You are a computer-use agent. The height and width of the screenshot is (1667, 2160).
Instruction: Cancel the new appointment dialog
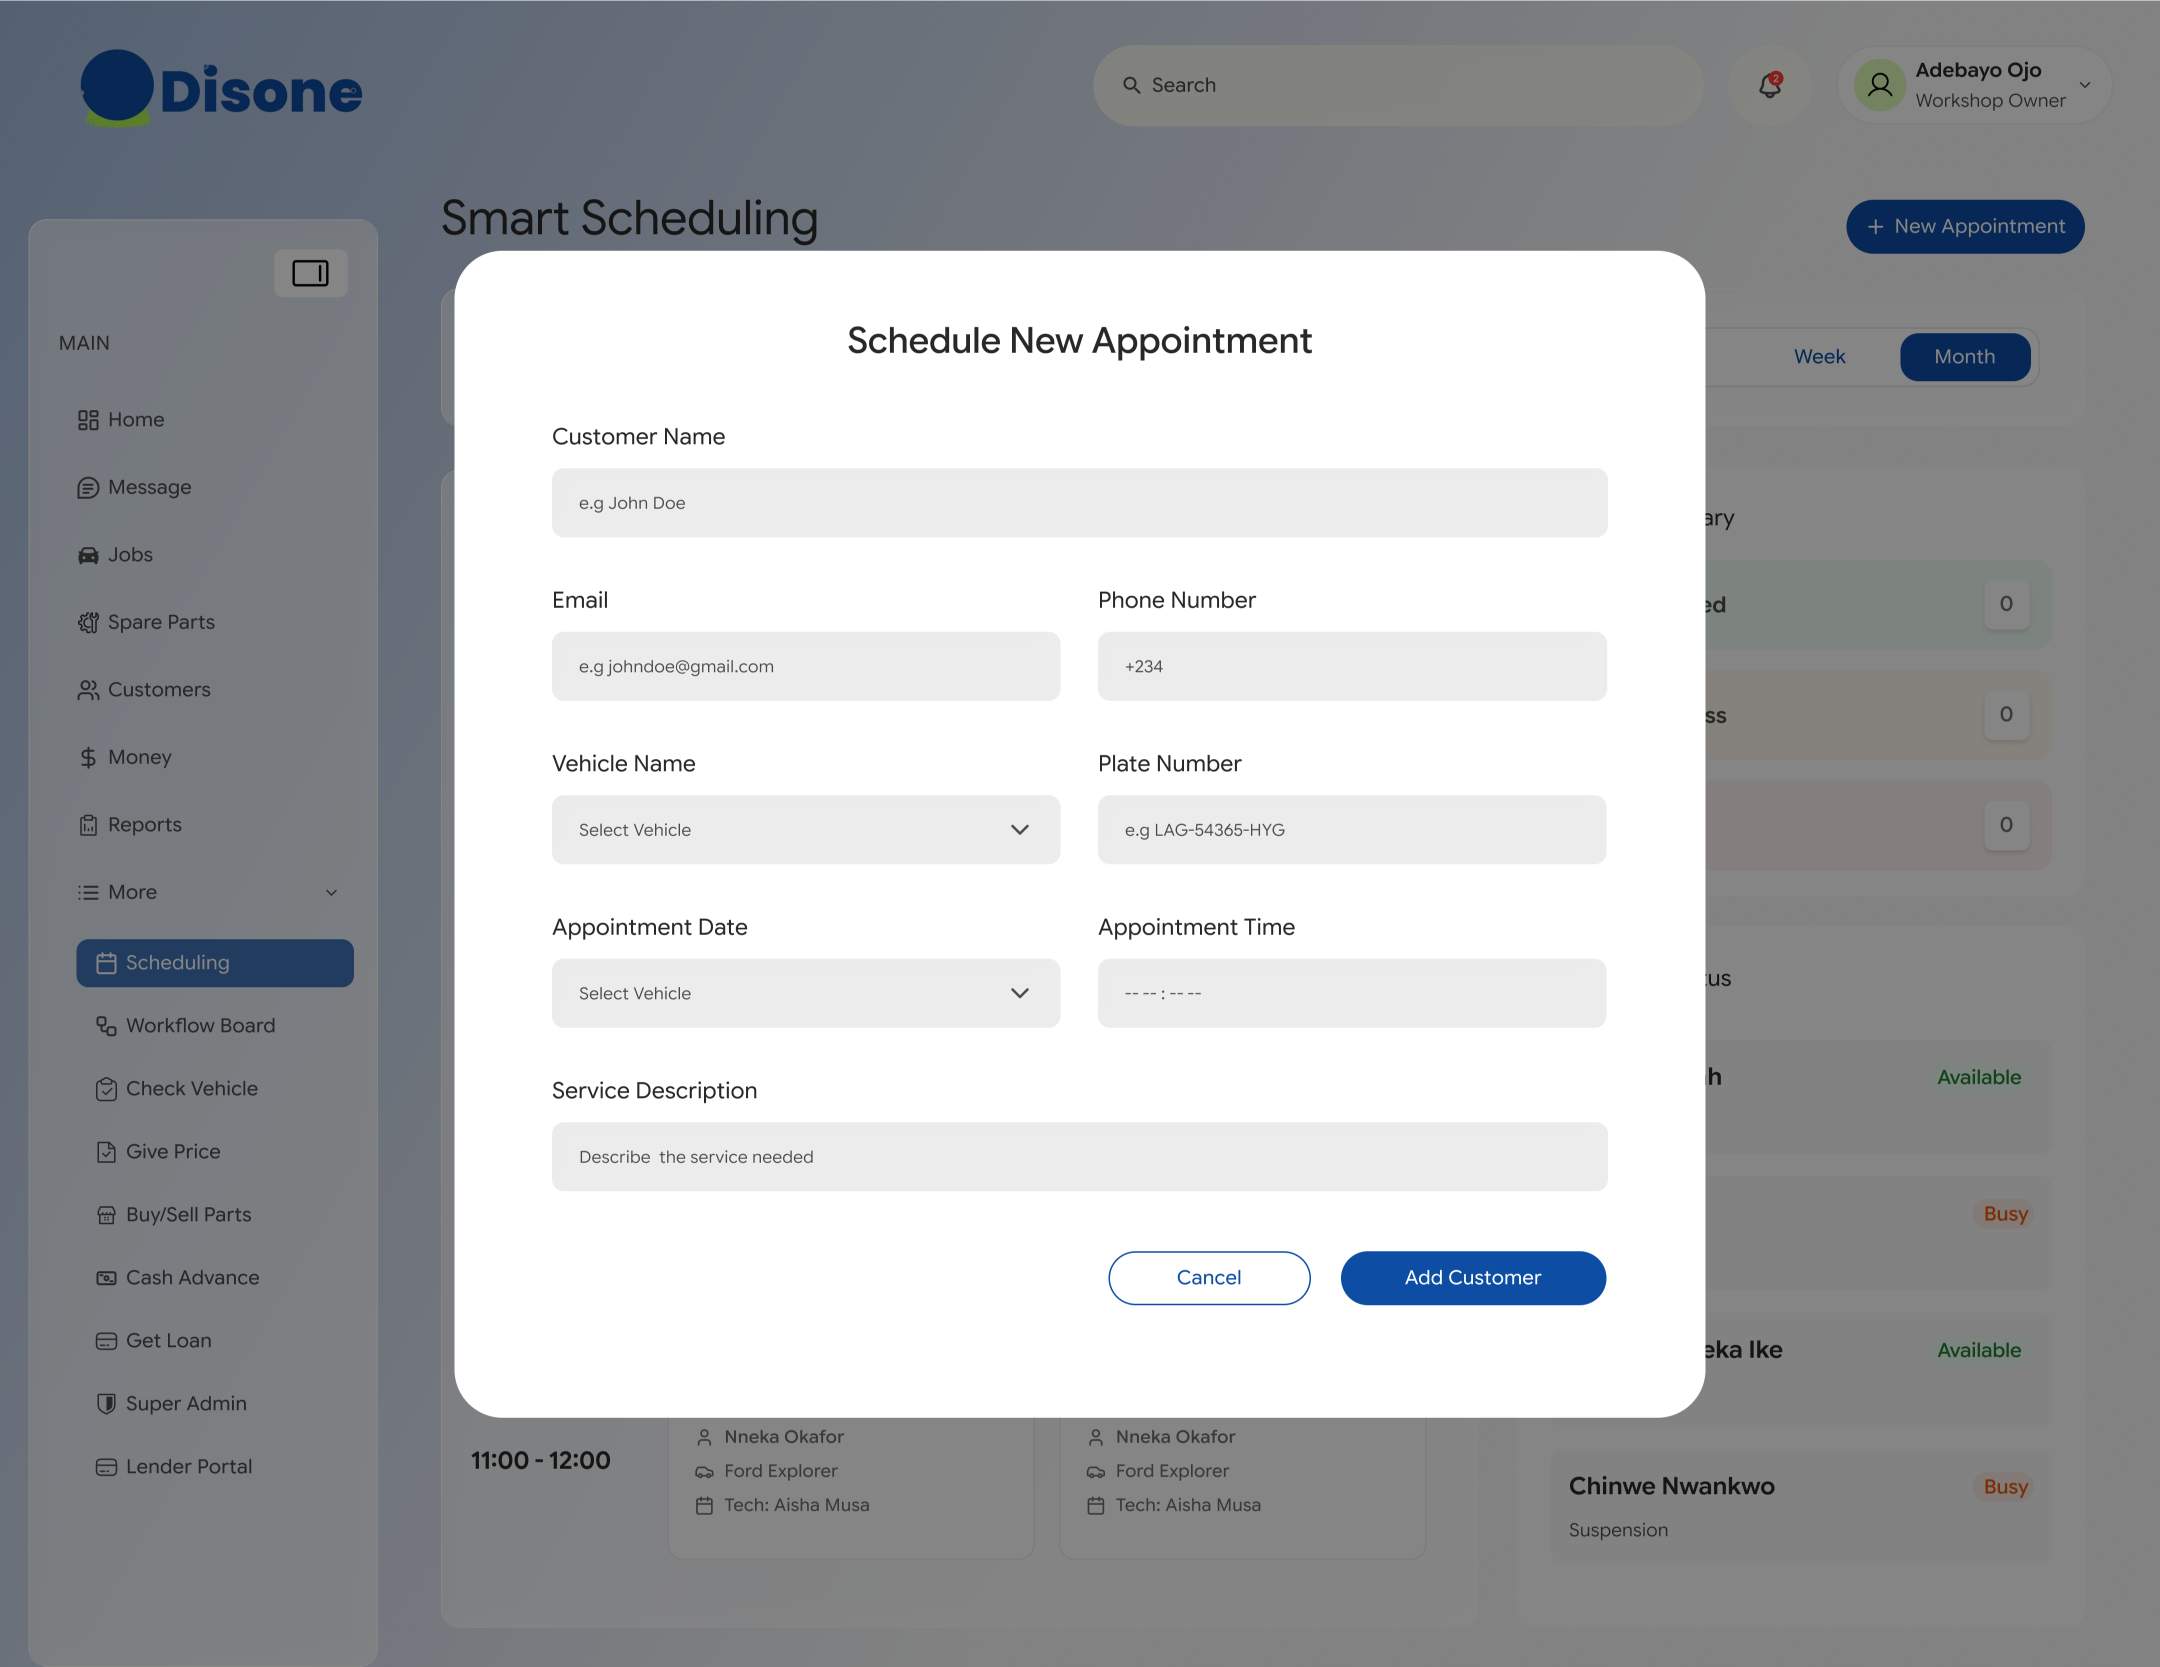(1209, 1278)
